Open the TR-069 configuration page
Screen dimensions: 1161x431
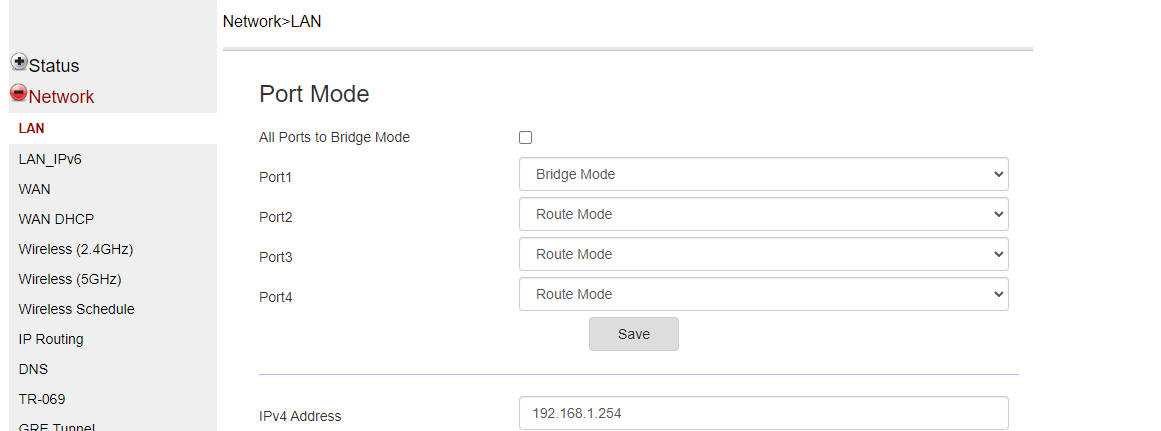pos(42,399)
